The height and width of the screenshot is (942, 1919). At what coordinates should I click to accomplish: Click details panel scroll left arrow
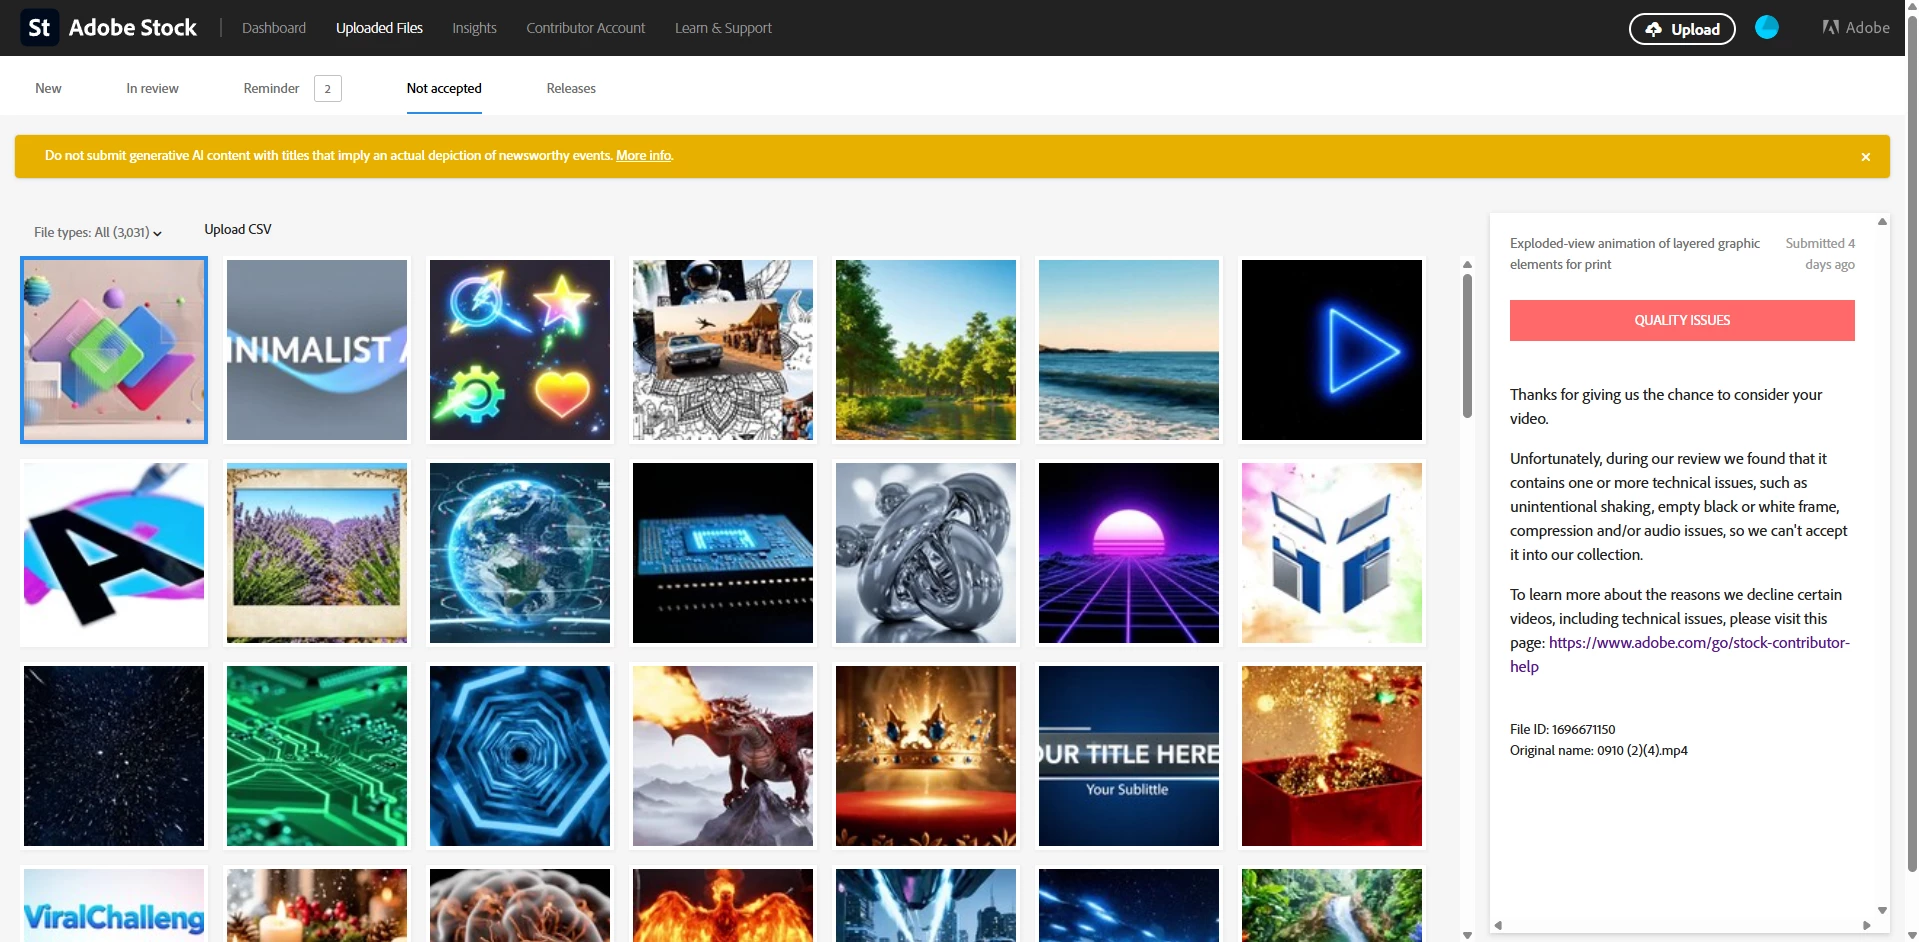pos(1498,925)
